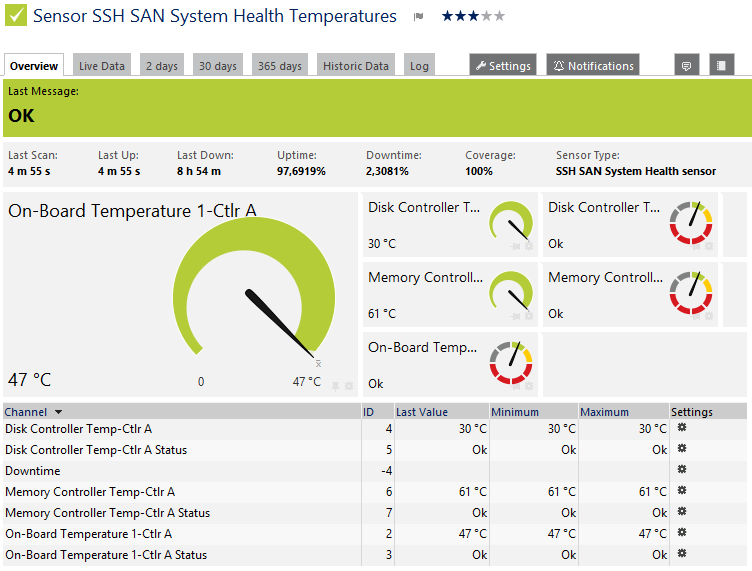Select the Memory Controller Ok status gauge tile
This screenshot has height=571, width=752.
[630, 295]
